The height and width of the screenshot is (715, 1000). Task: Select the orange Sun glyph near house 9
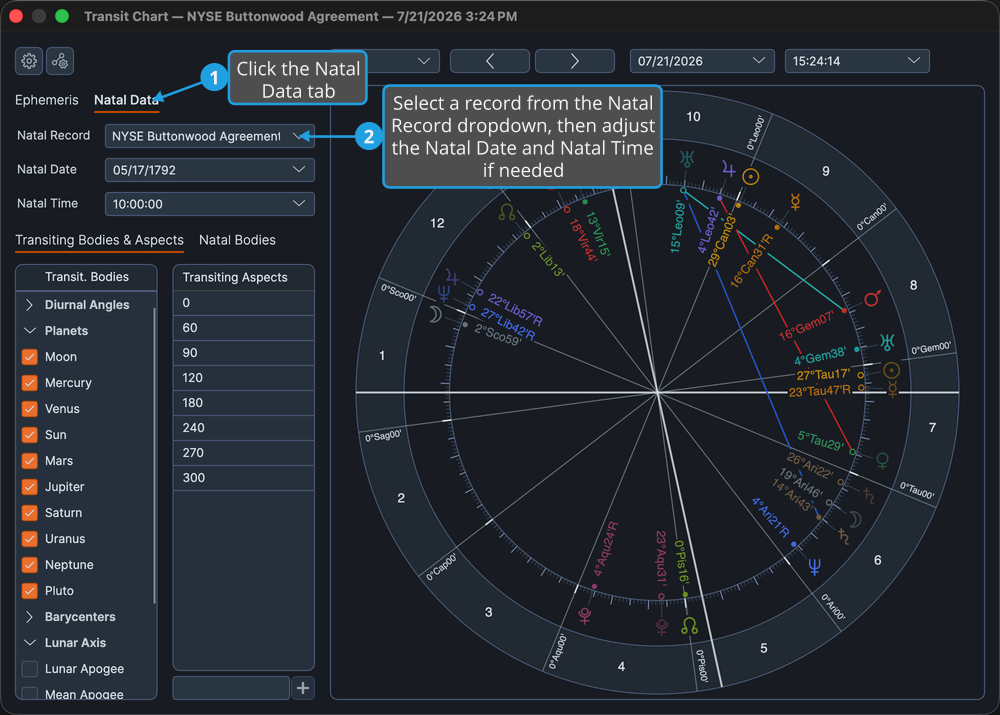click(x=751, y=177)
